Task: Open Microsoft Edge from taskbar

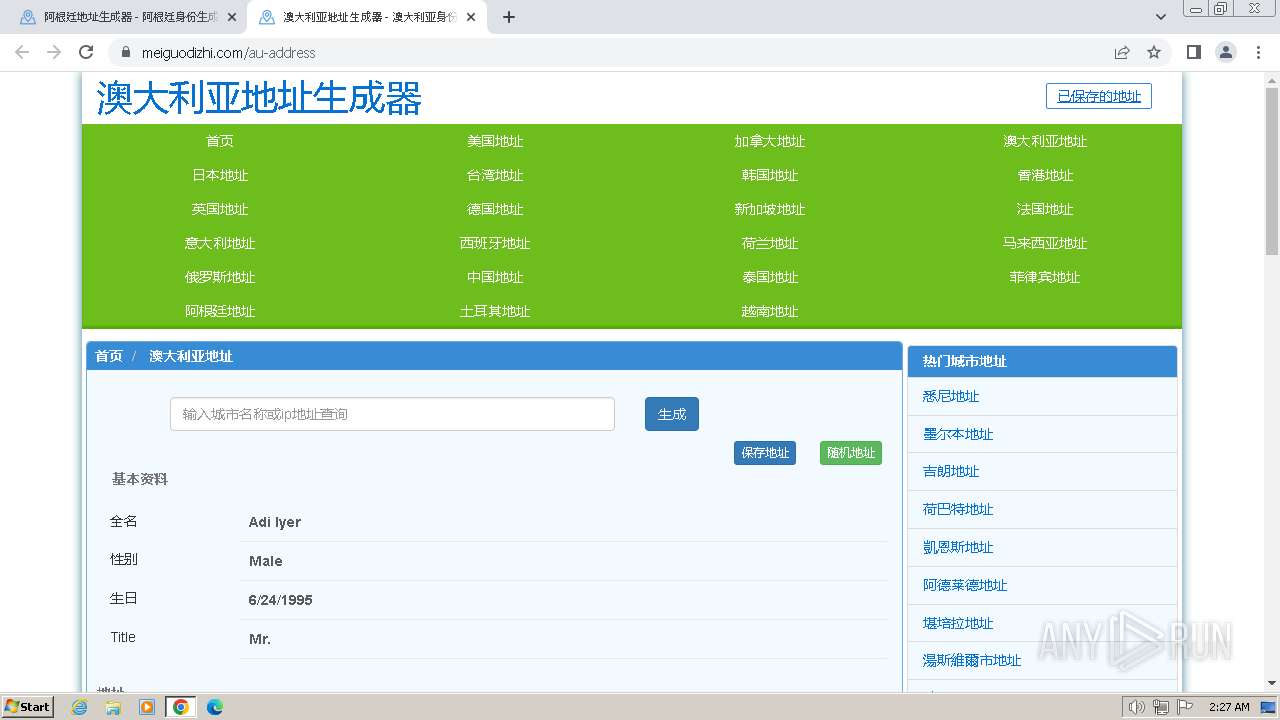Action: [x=215, y=707]
